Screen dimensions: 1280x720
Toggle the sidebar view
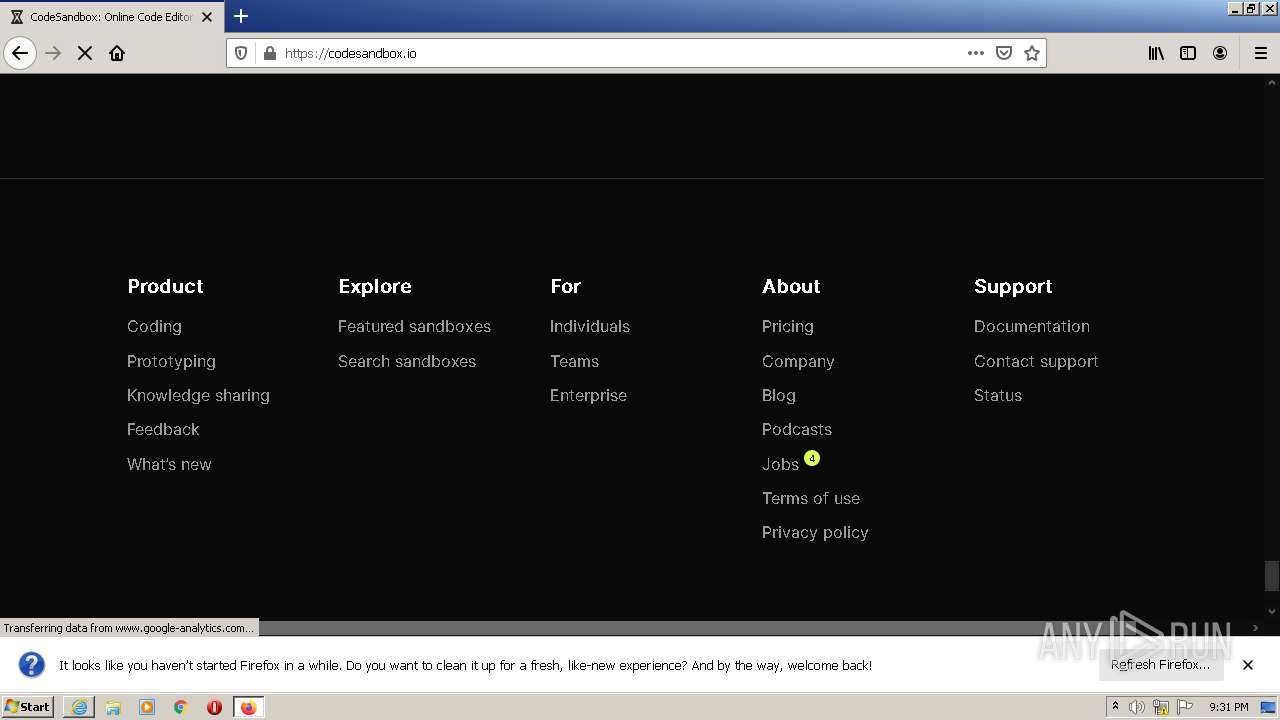[1188, 53]
